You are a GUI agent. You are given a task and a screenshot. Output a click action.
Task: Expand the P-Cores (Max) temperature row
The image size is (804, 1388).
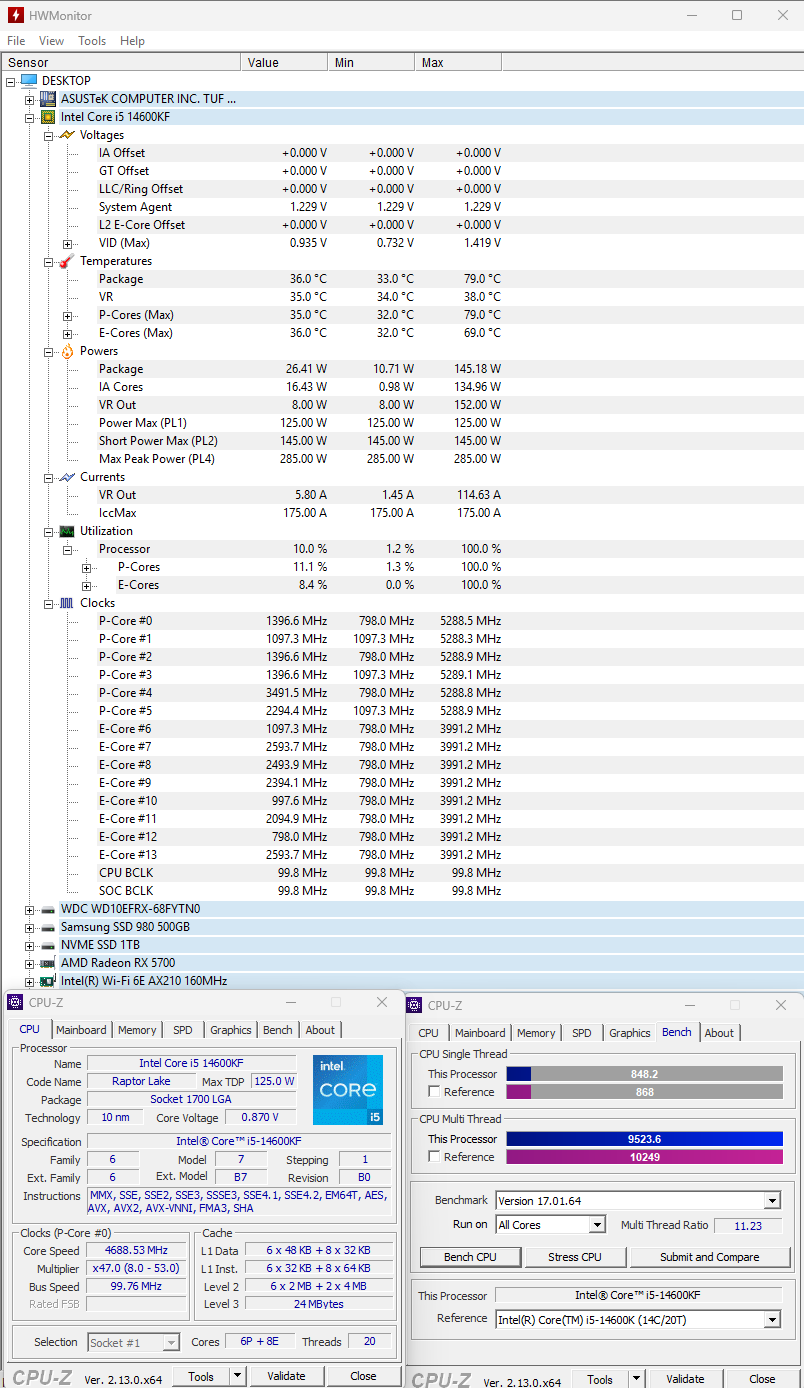pyautogui.click(x=68, y=315)
